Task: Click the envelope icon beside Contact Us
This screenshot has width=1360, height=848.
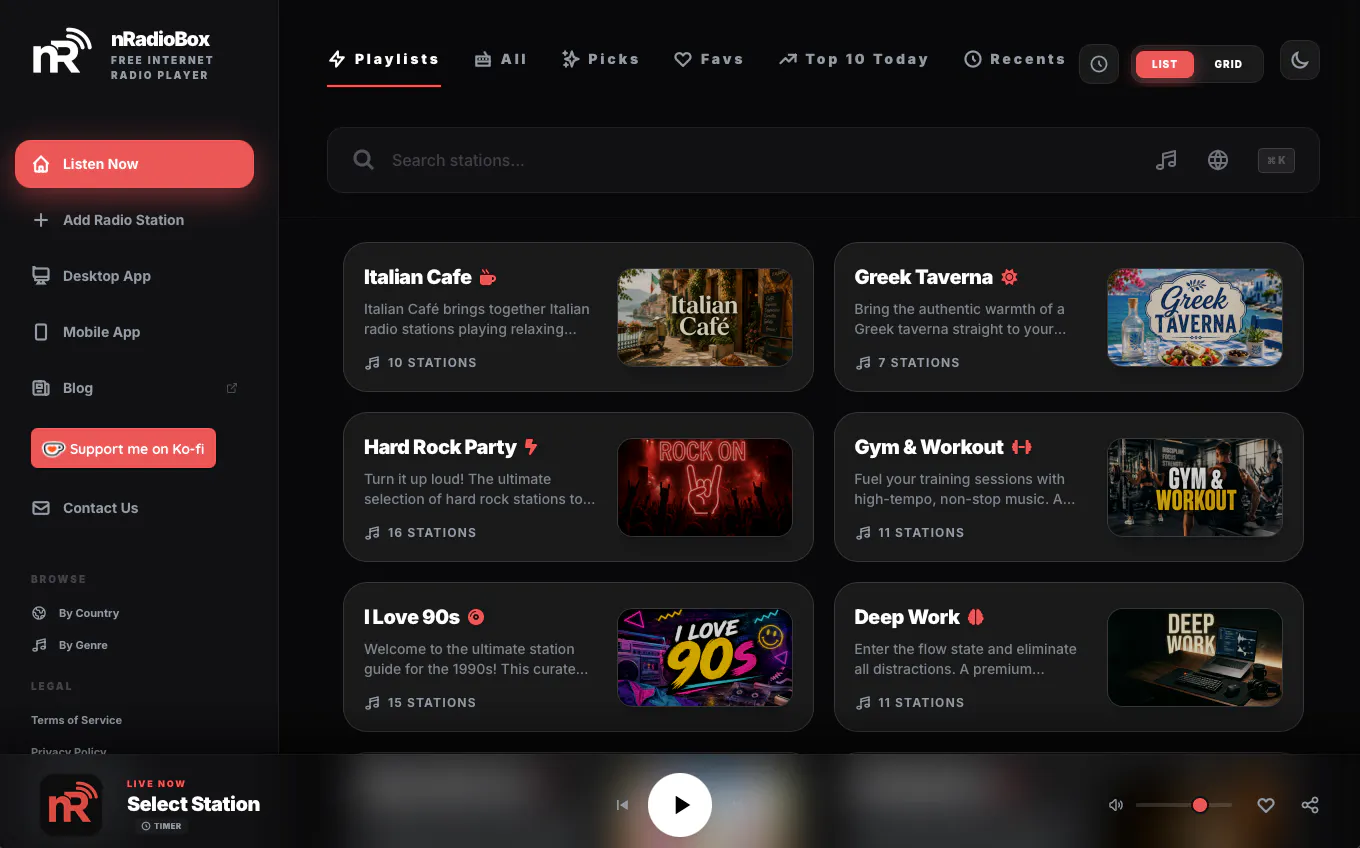Action: click(x=41, y=508)
